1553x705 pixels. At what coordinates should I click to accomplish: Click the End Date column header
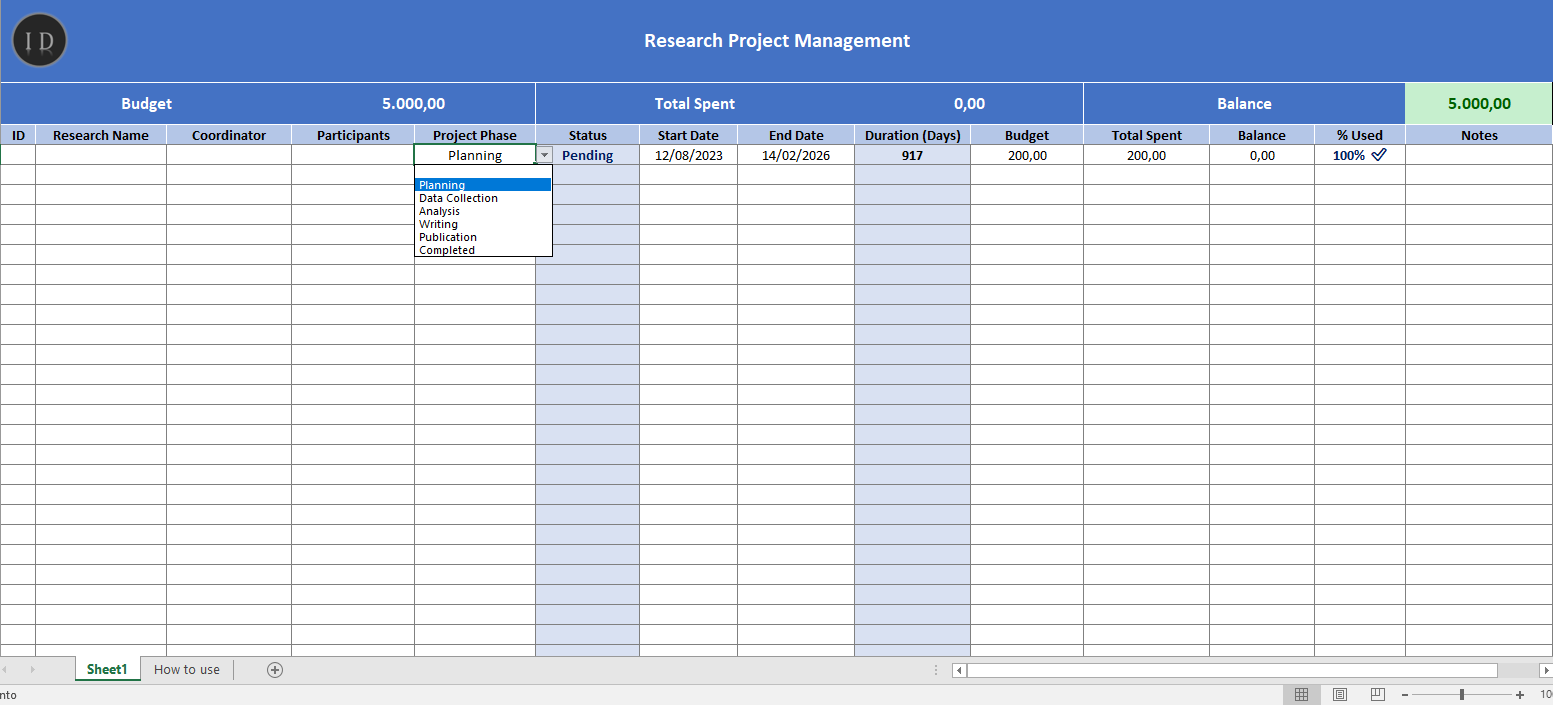(x=796, y=135)
